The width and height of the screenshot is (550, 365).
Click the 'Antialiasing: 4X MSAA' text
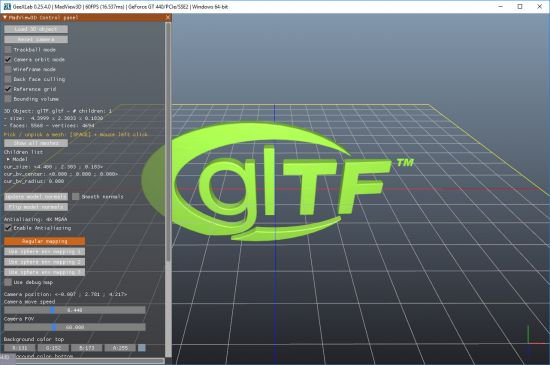[35, 219]
